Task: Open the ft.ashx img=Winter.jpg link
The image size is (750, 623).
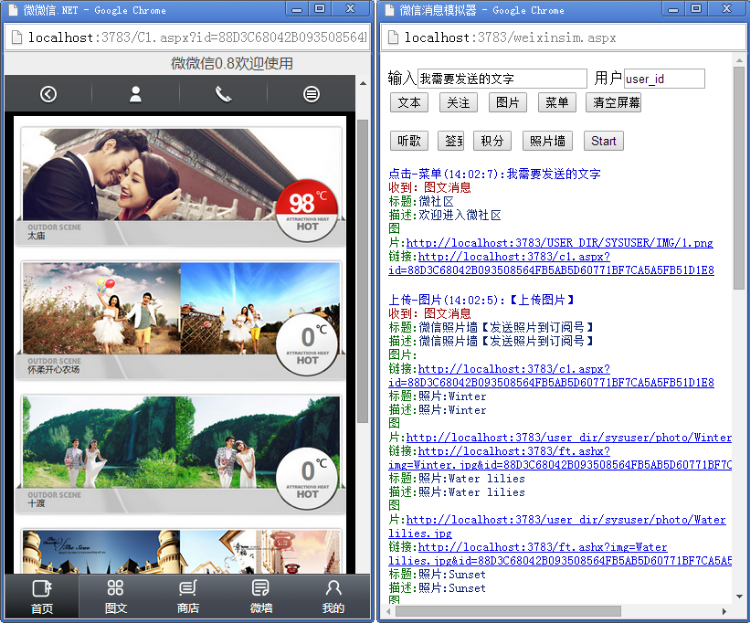Action: click(x=560, y=458)
